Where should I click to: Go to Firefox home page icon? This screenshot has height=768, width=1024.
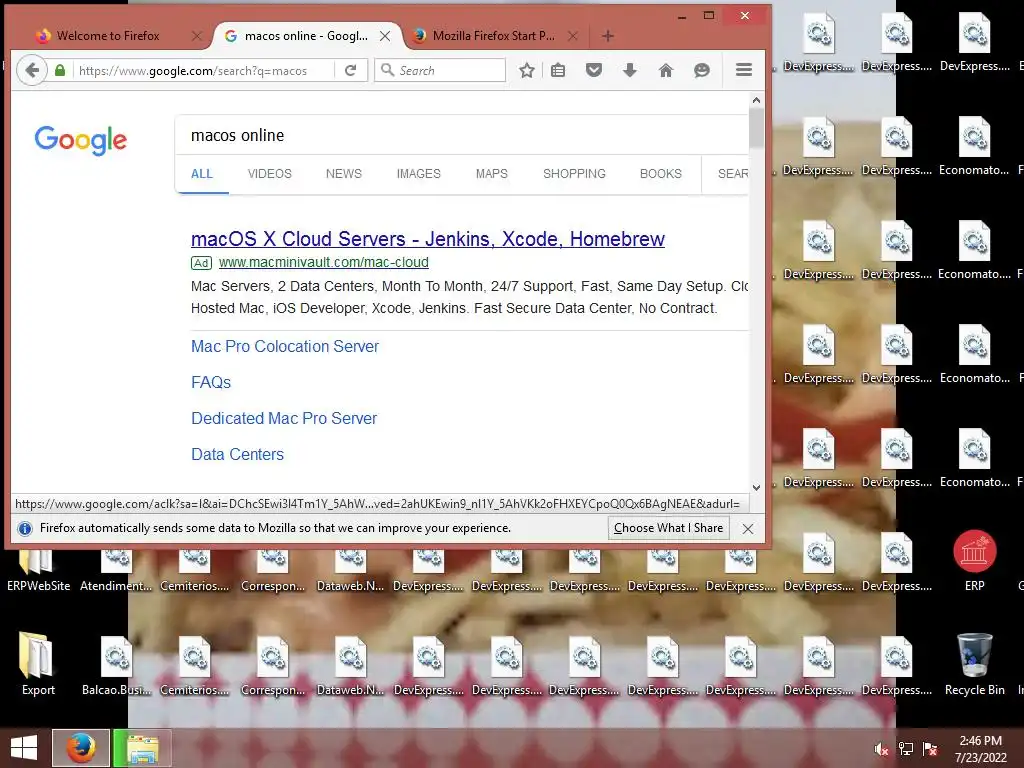[x=665, y=71]
